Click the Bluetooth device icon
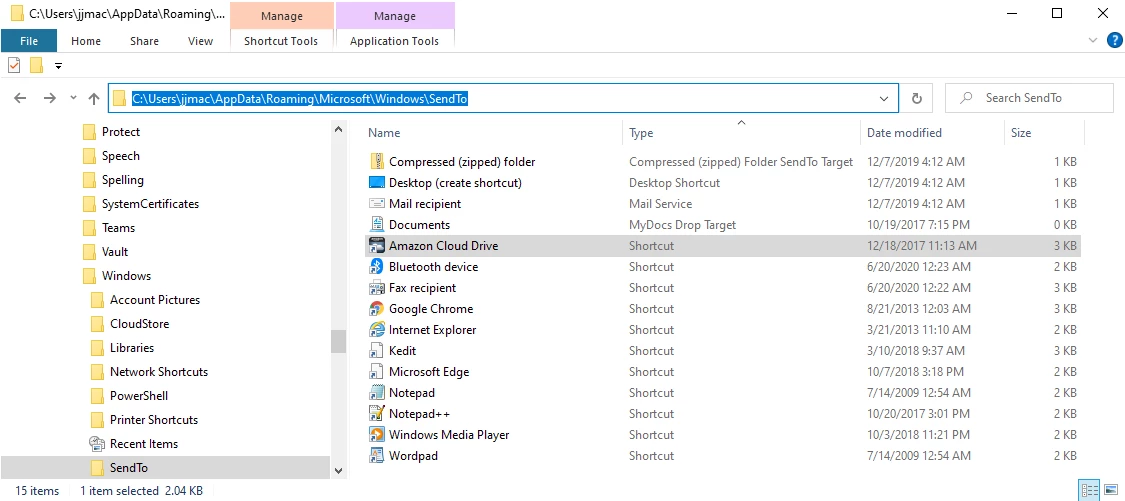This screenshot has width=1125, height=501. [x=377, y=266]
